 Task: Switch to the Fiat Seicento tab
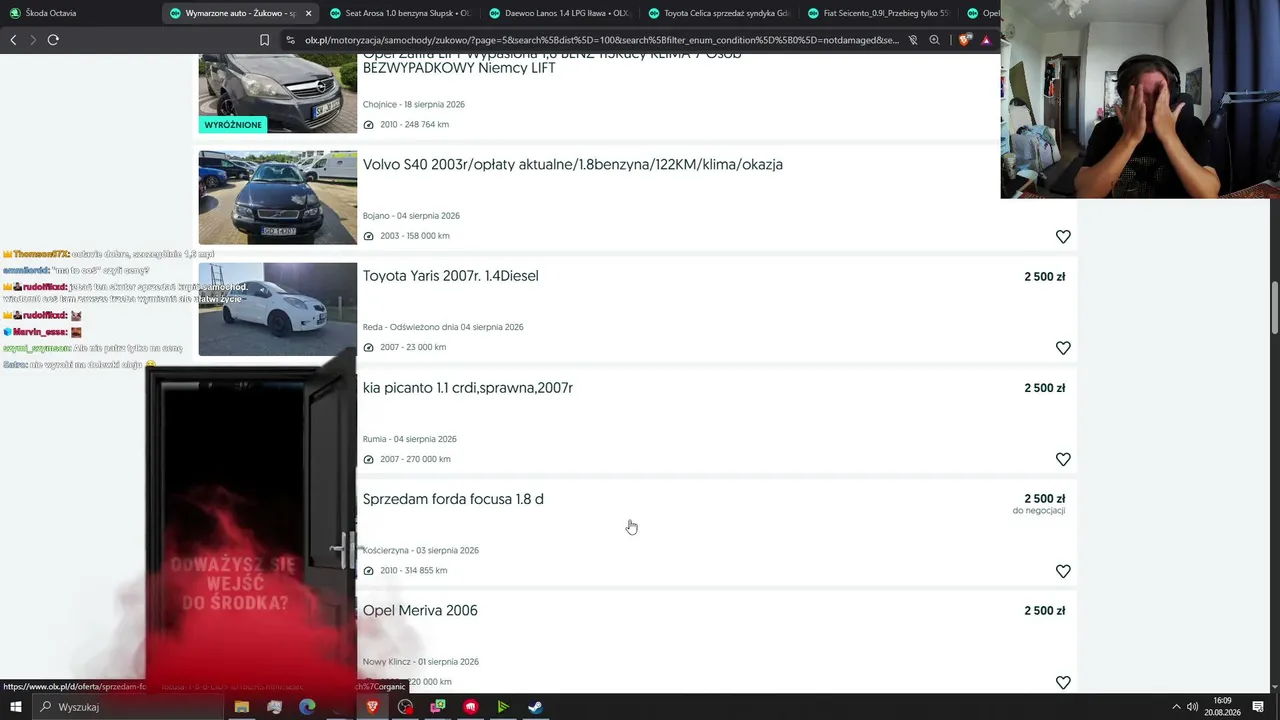pos(878,13)
